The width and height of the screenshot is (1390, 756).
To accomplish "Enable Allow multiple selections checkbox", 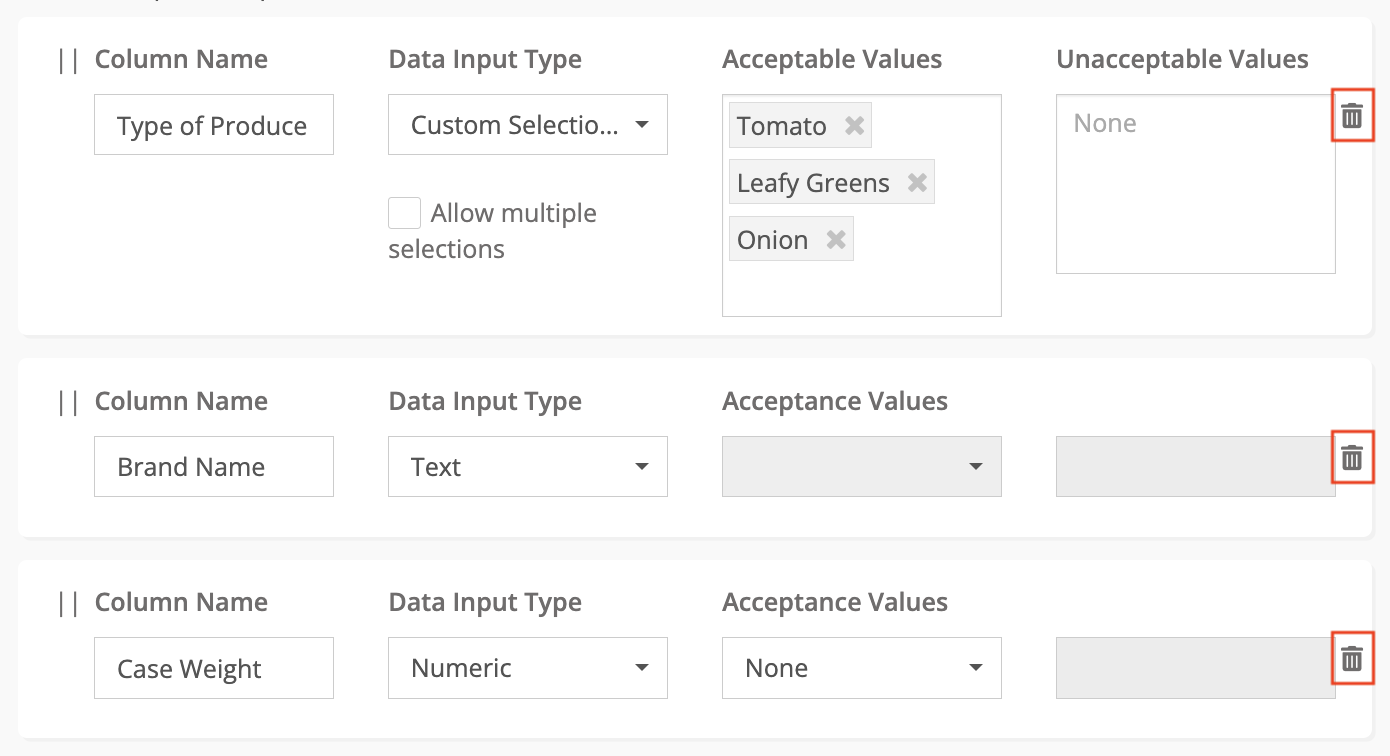I will 404,214.
